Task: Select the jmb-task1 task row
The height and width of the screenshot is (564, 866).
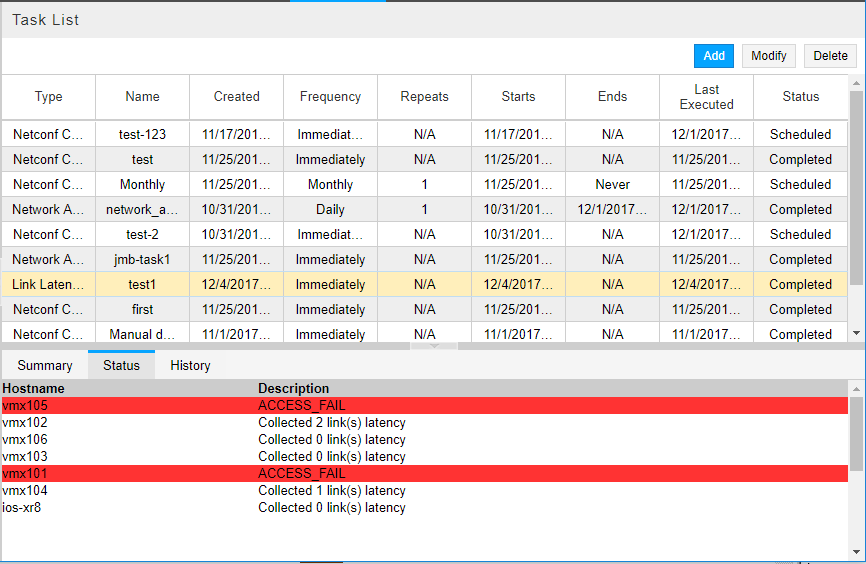Action: [x=142, y=259]
